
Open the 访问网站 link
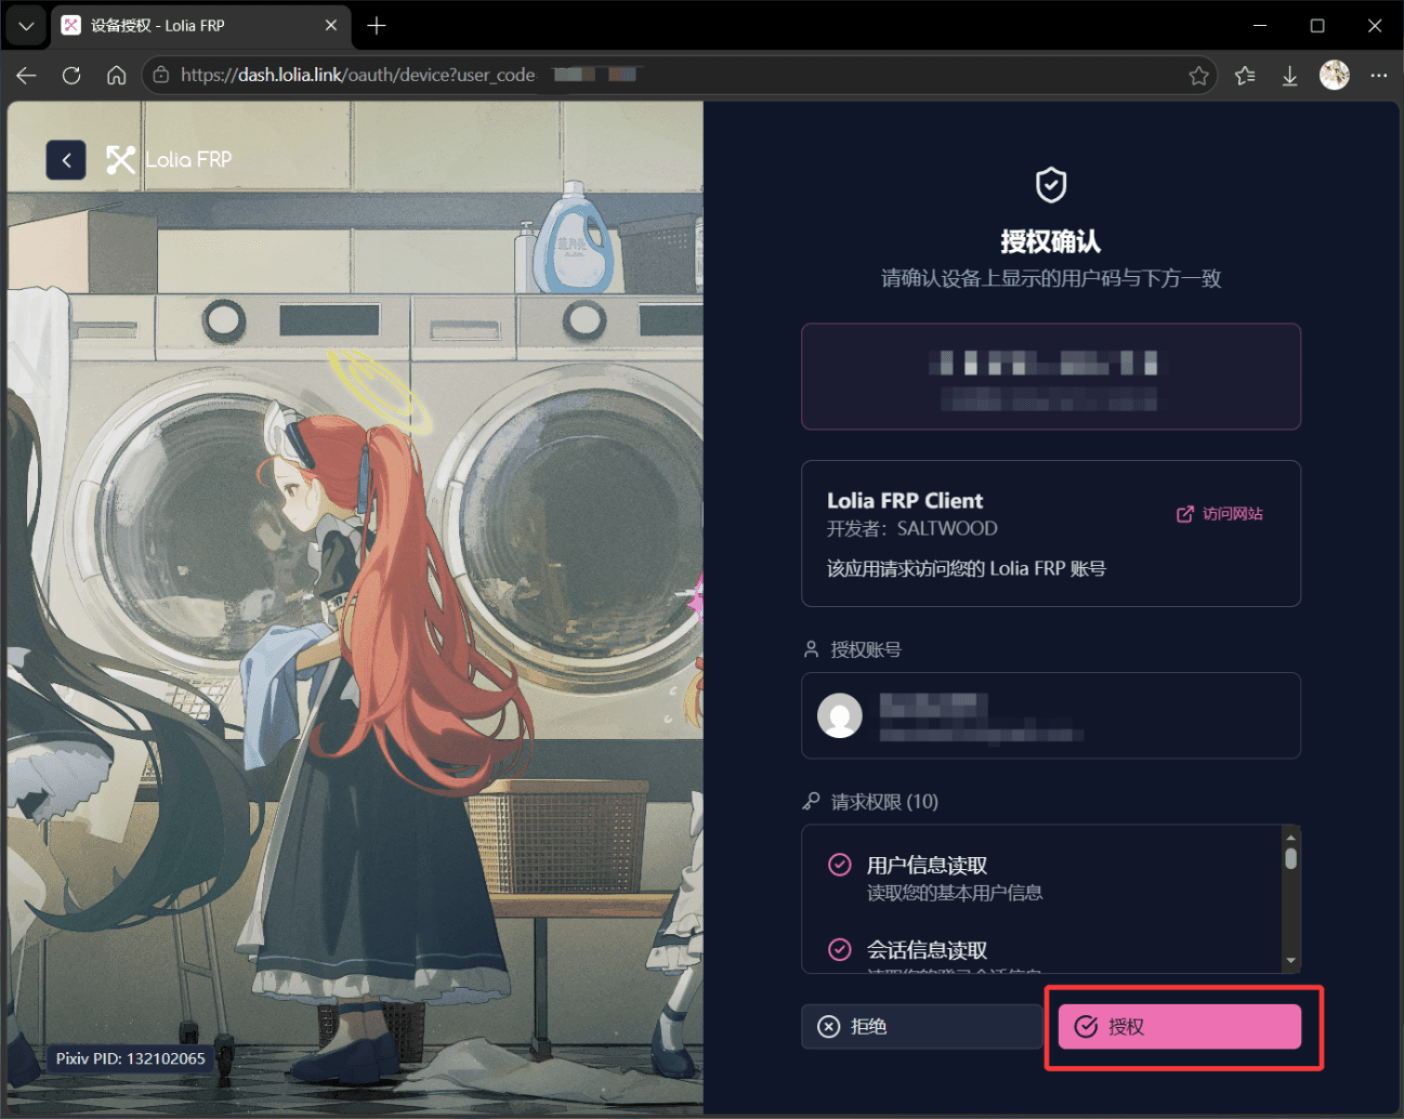coord(1220,514)
